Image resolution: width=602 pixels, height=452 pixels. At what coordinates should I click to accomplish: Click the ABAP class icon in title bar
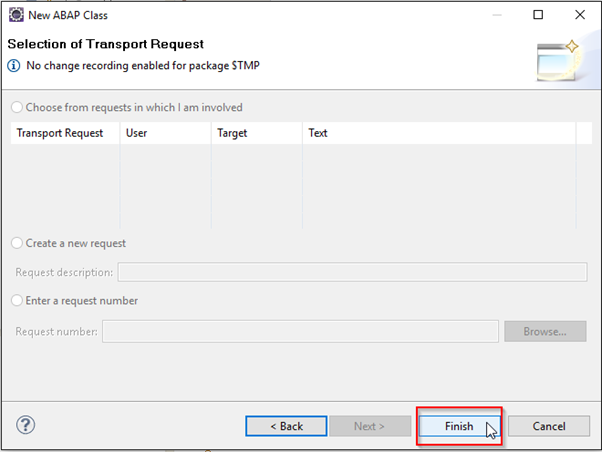click(16, 15)
